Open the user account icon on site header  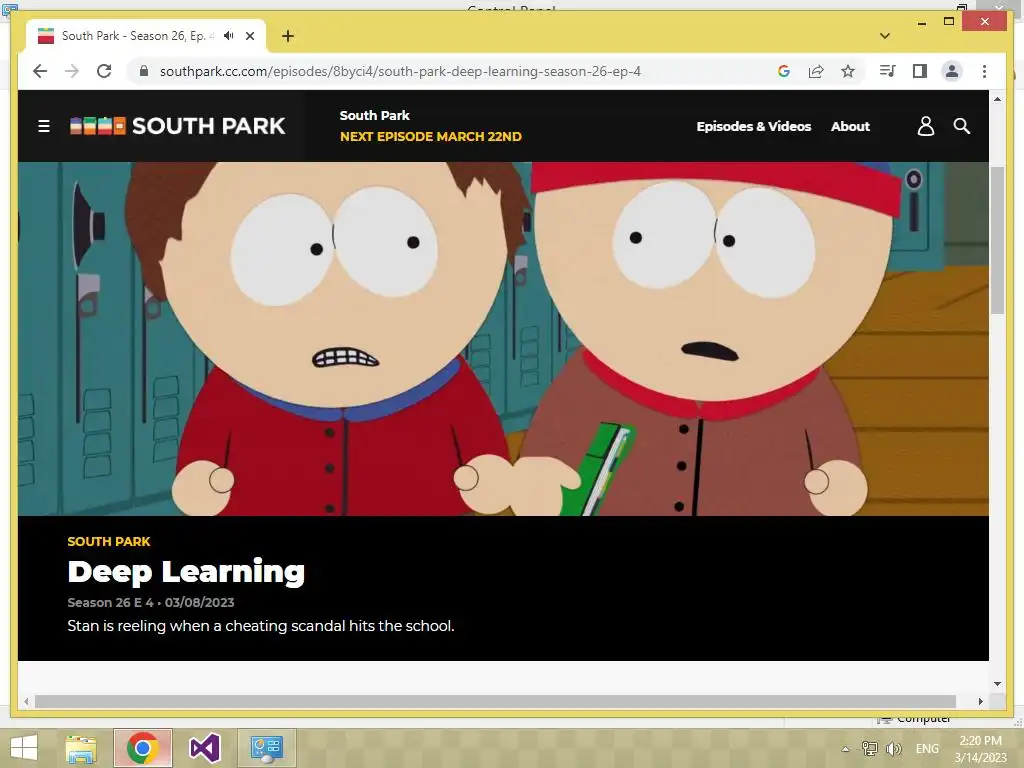(925, 126)
